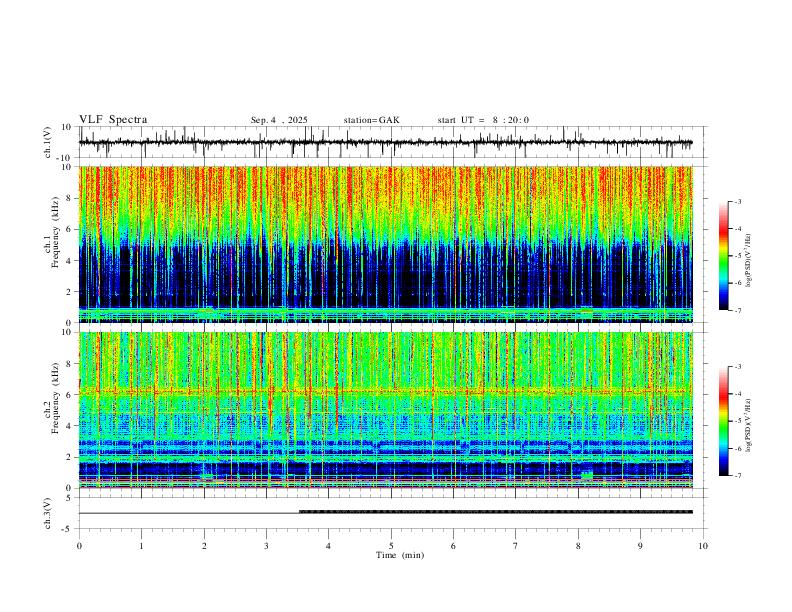Click the ch.1 voltage waveform trace panel
Screen dimensions: 792x612
(x=393, y=142)
